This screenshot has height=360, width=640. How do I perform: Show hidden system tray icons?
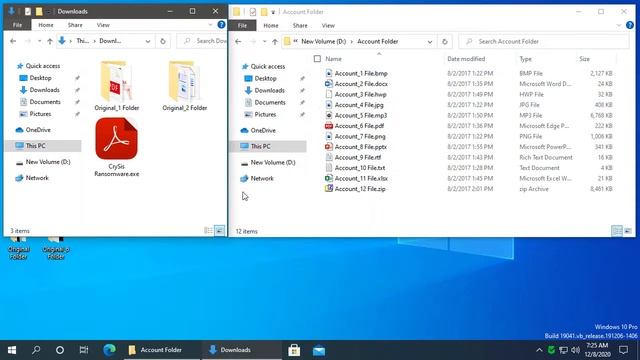click(x=539, y=350)
